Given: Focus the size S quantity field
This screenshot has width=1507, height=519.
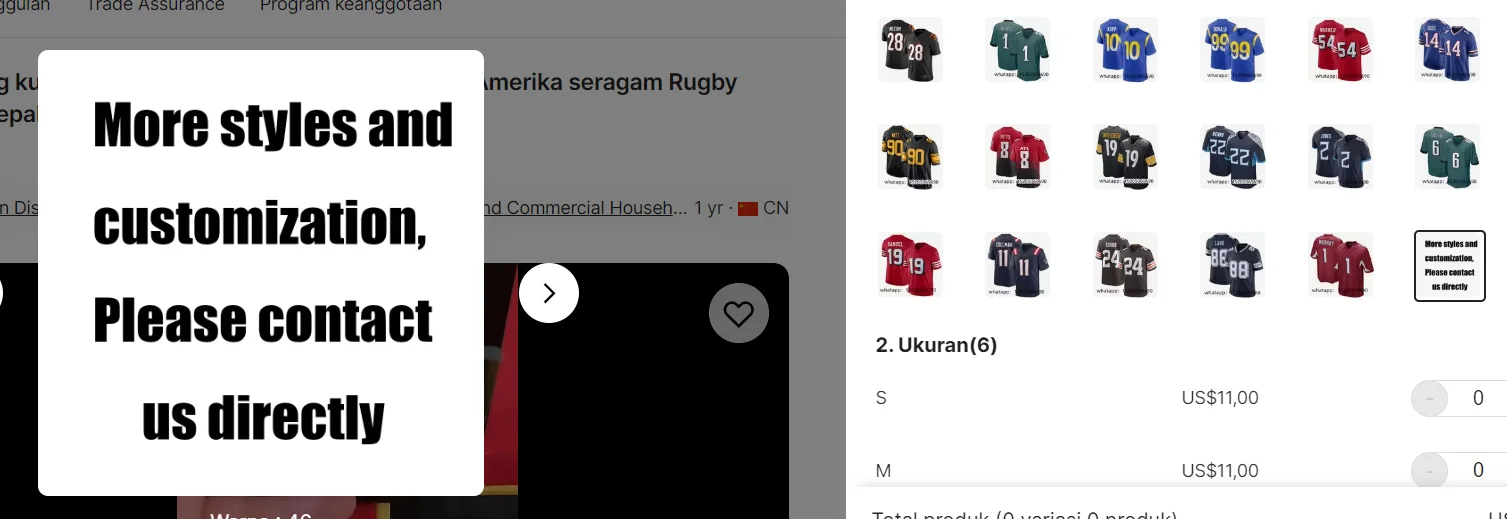Looking at the screenshot, I should click(x=1478, y=398).
